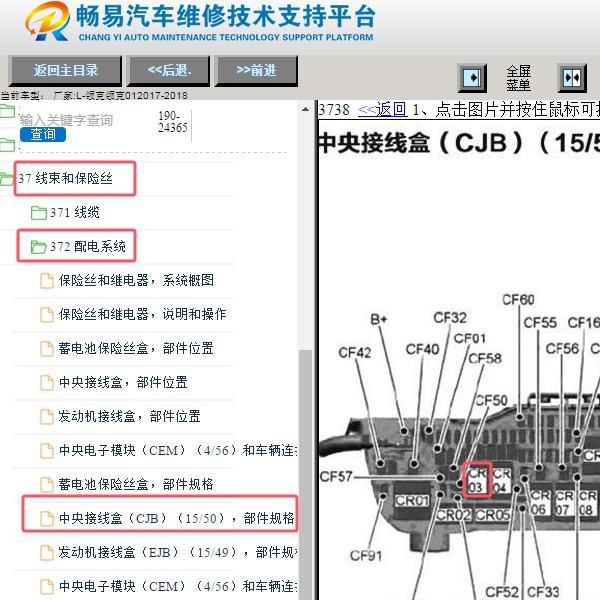Click the 190-24365 code text
This screenshot has width=600, height=600.
click(173, 121)
